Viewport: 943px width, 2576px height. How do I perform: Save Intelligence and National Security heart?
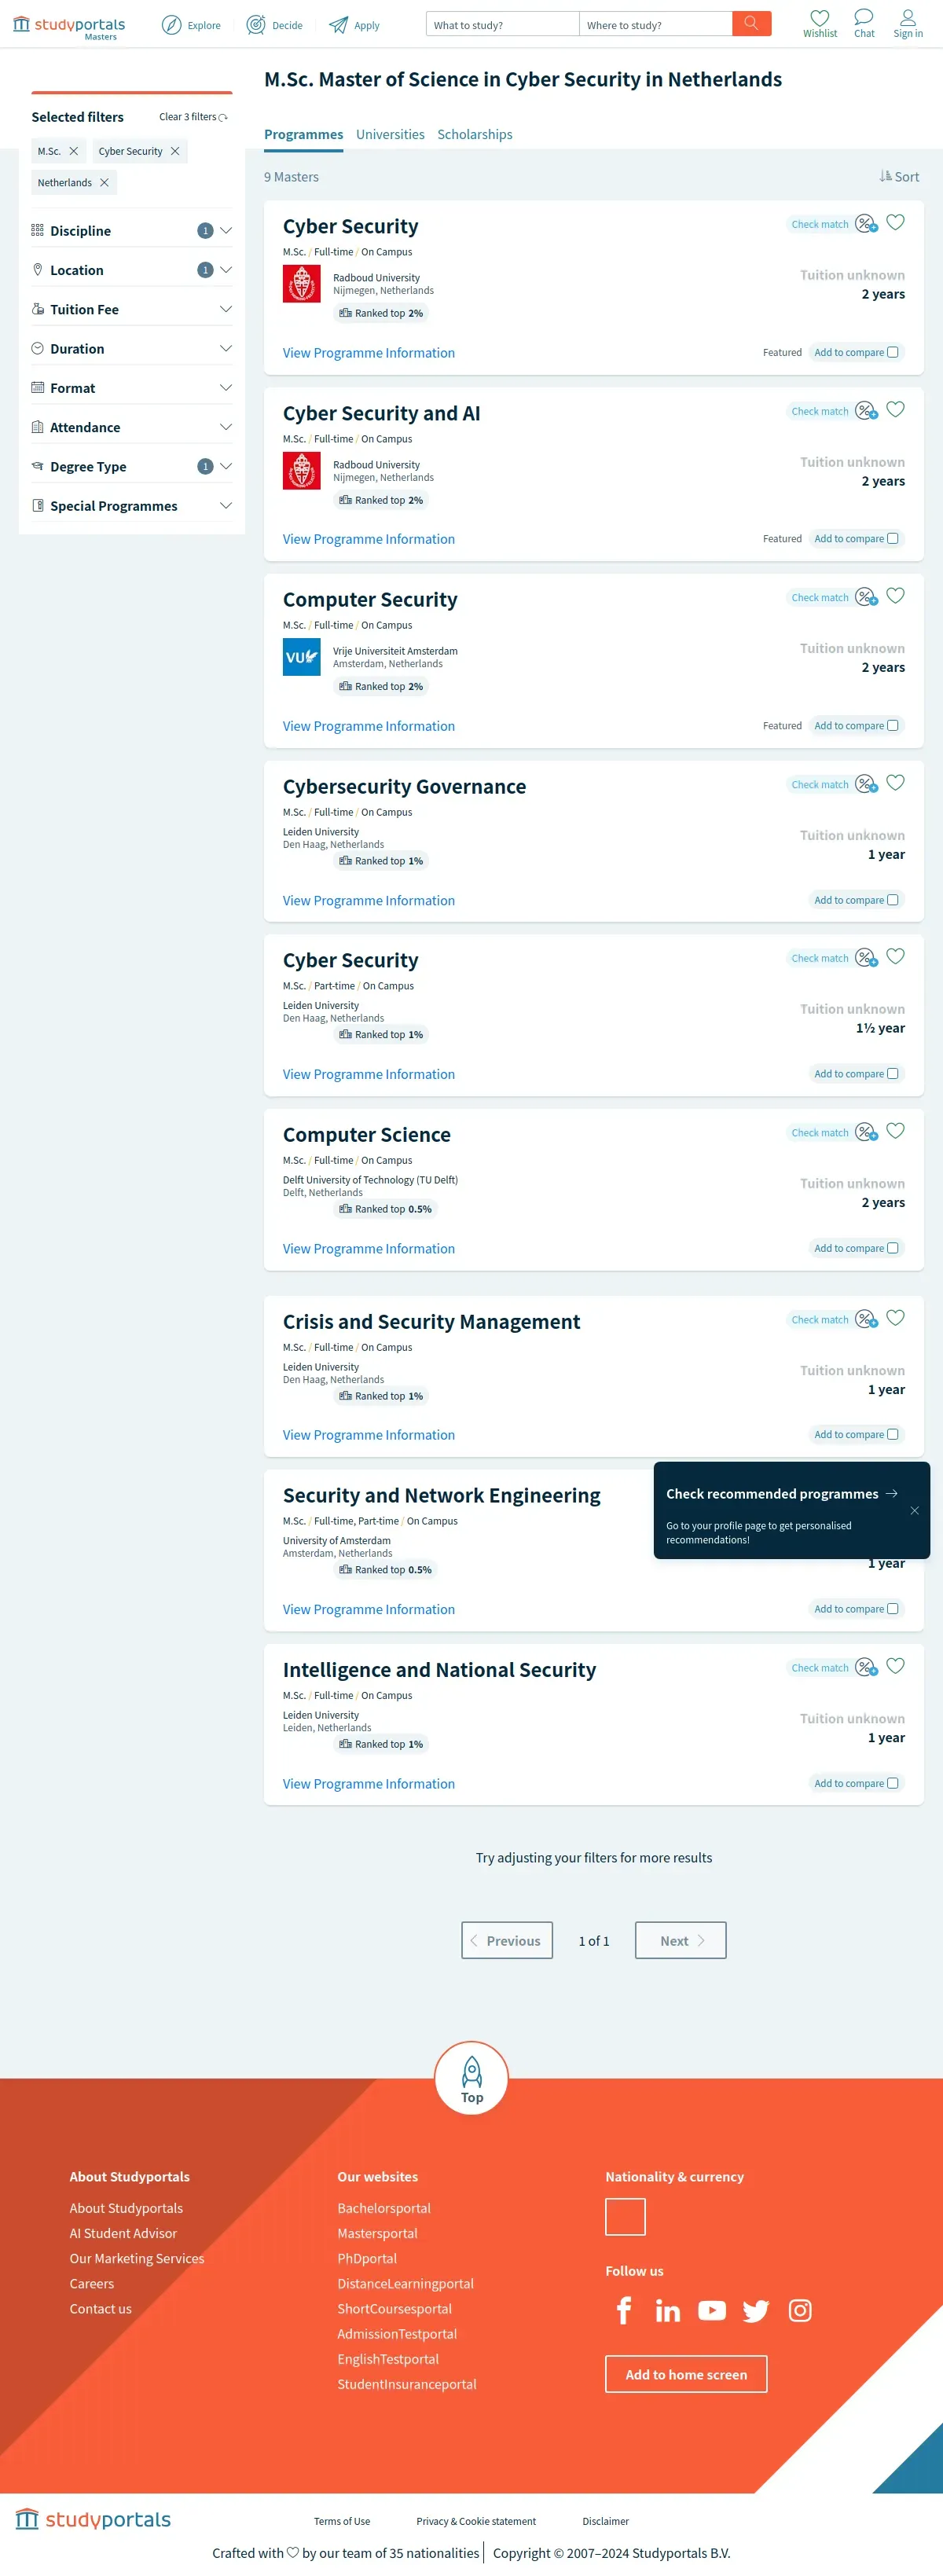pos(895,1665)
